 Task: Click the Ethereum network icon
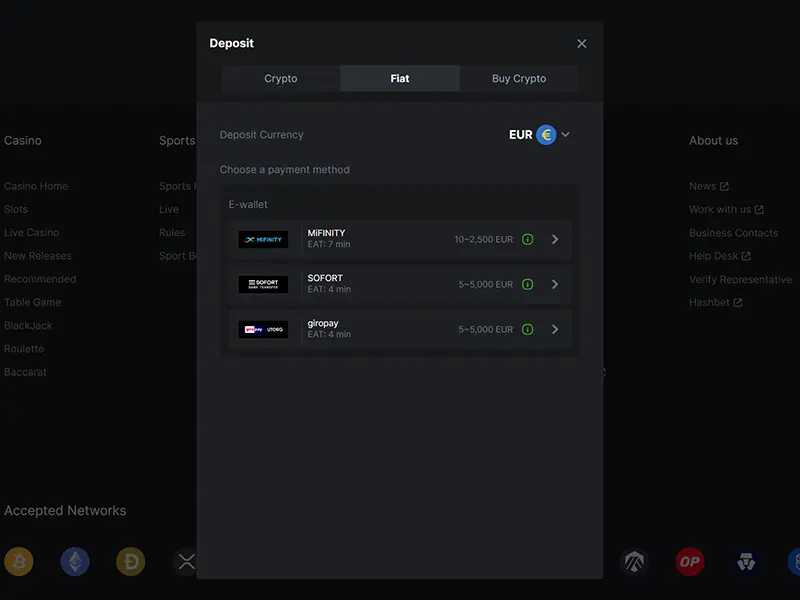coord(75,561)
